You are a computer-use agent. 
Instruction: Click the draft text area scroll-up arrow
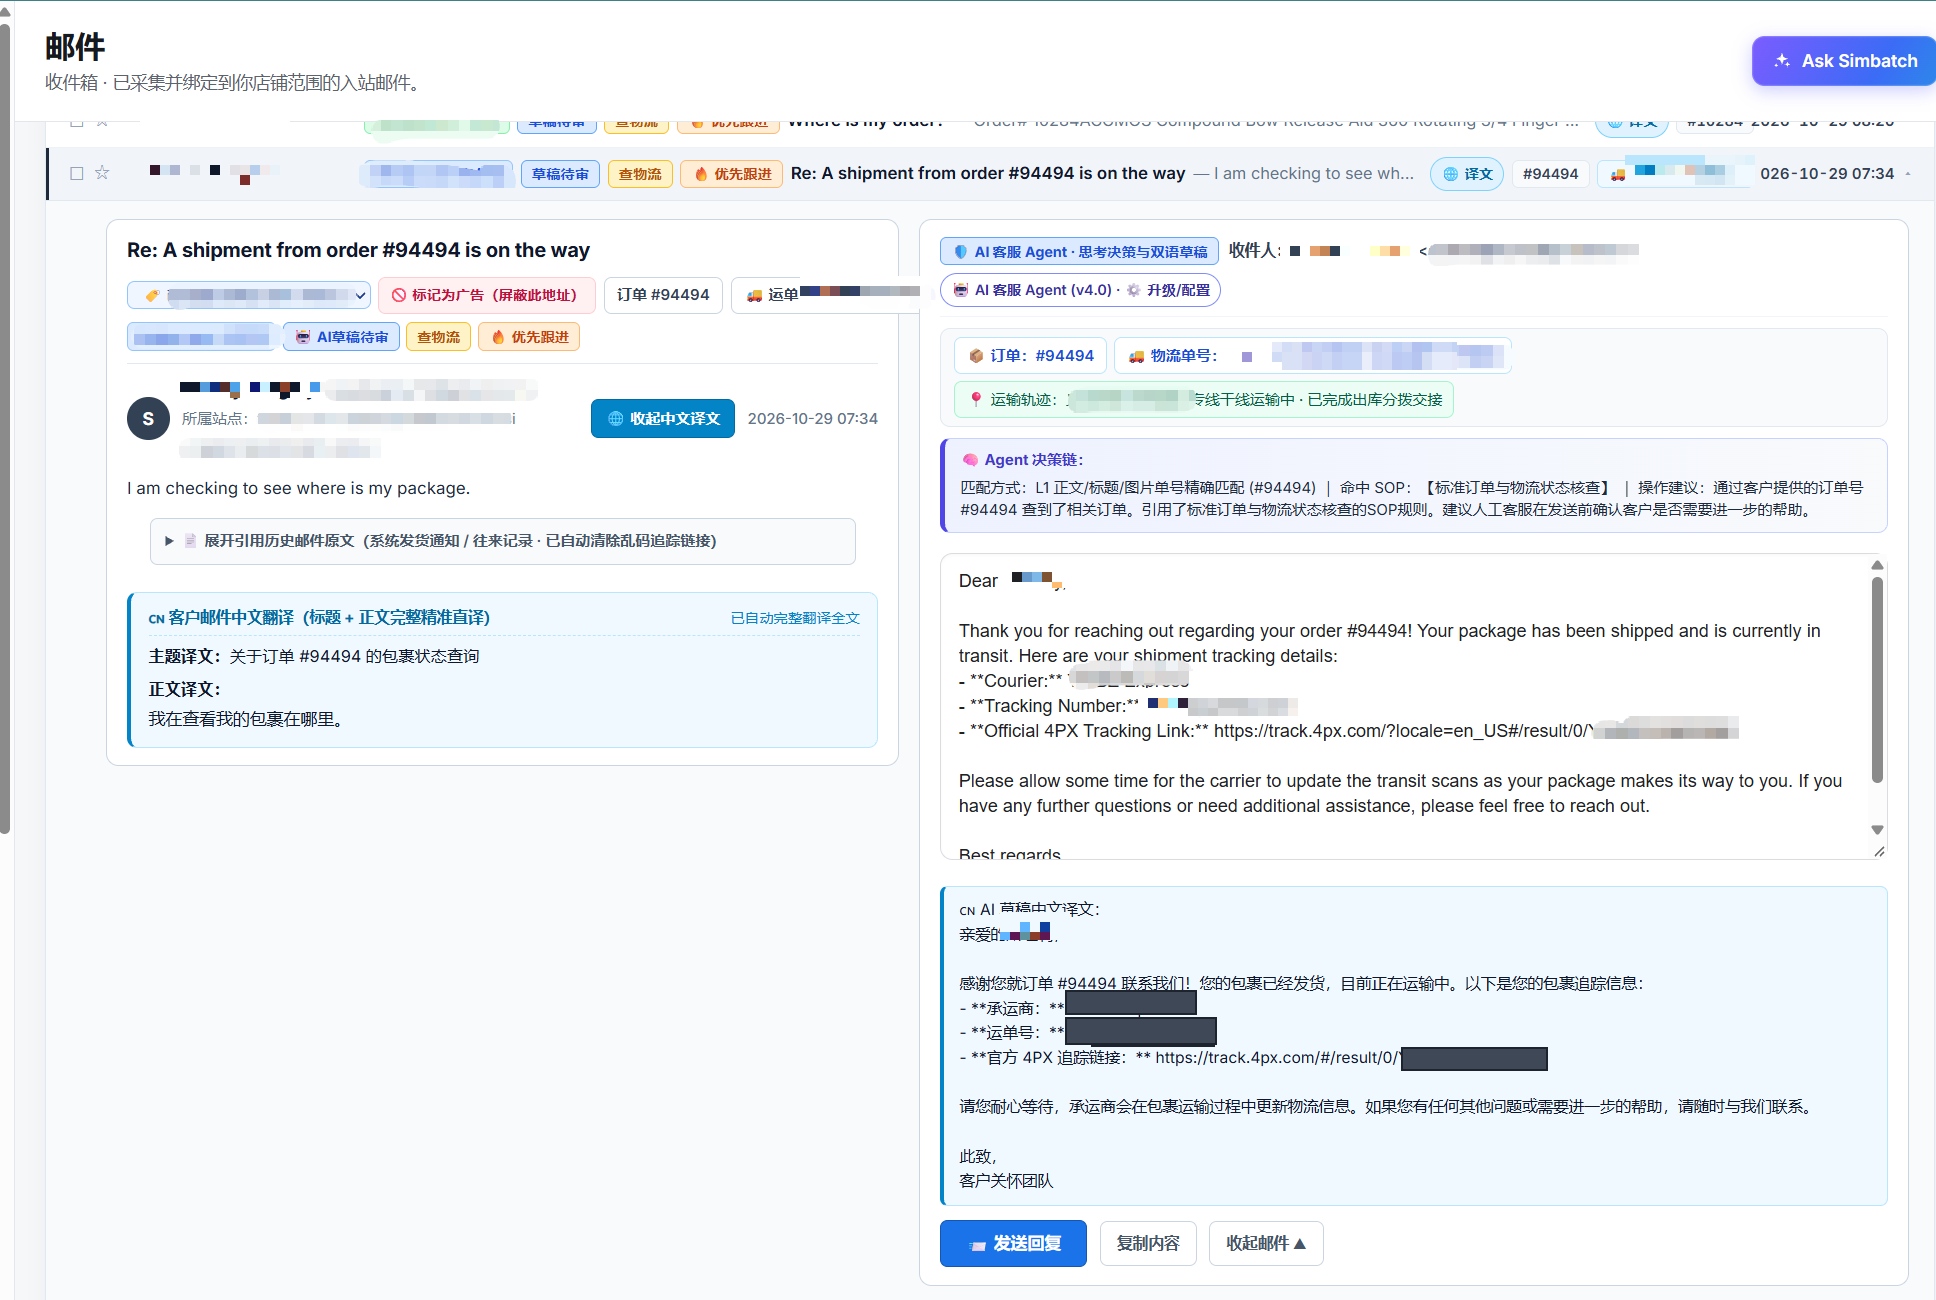[1877, 565]
